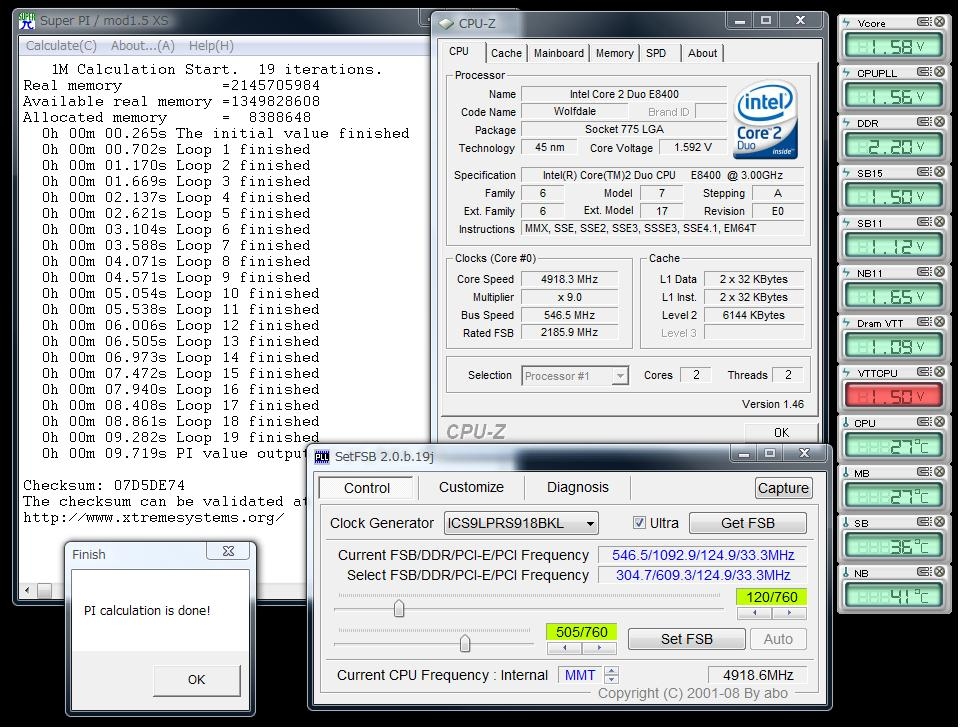Viewport: 960px width, 728px height.
Task: Click the Super PI title bar icon
Action: coord(27,21)
